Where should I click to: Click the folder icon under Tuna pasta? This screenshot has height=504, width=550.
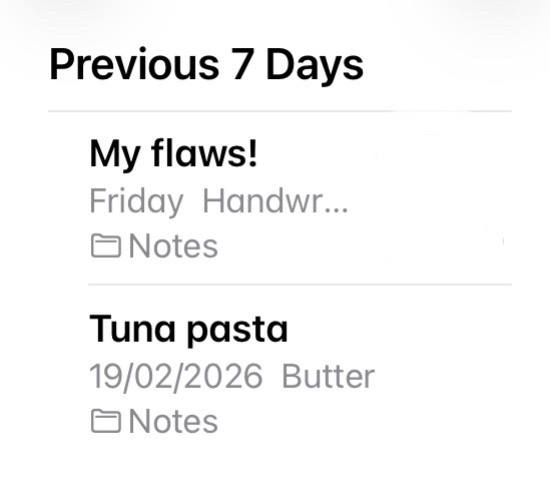(106, 421)
